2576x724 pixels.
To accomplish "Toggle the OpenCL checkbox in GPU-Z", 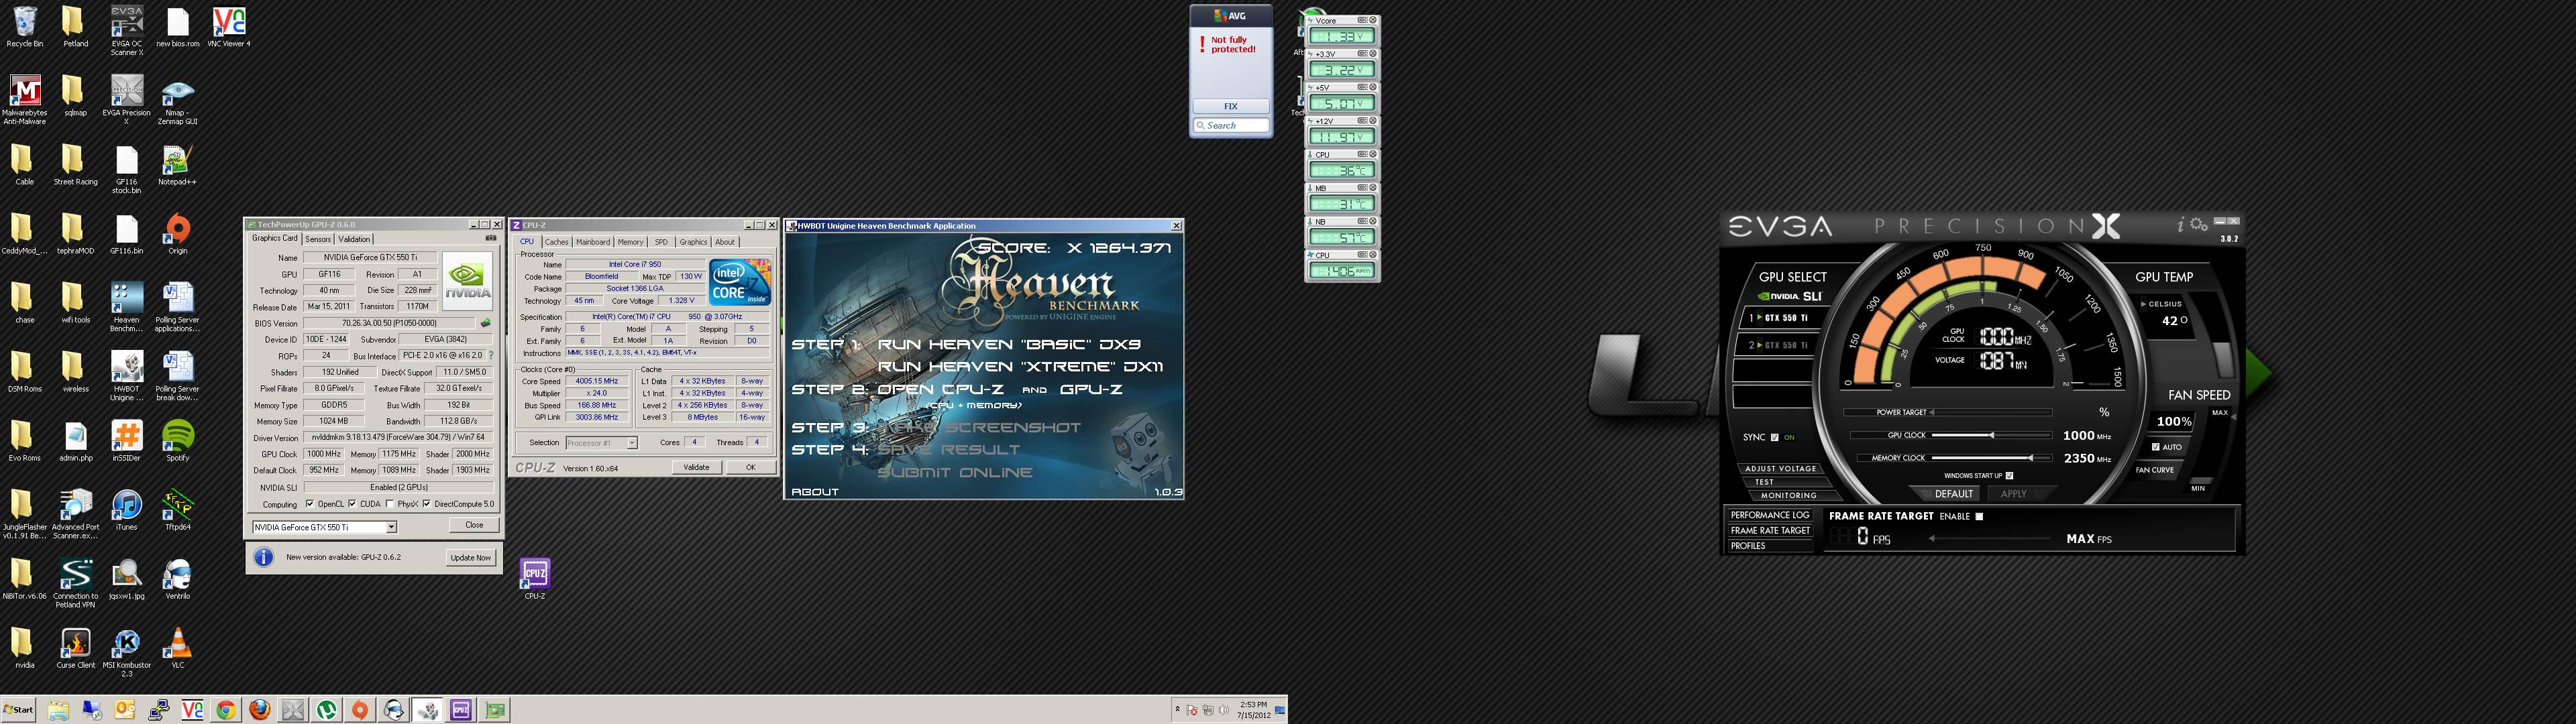I will pos(310,504).
